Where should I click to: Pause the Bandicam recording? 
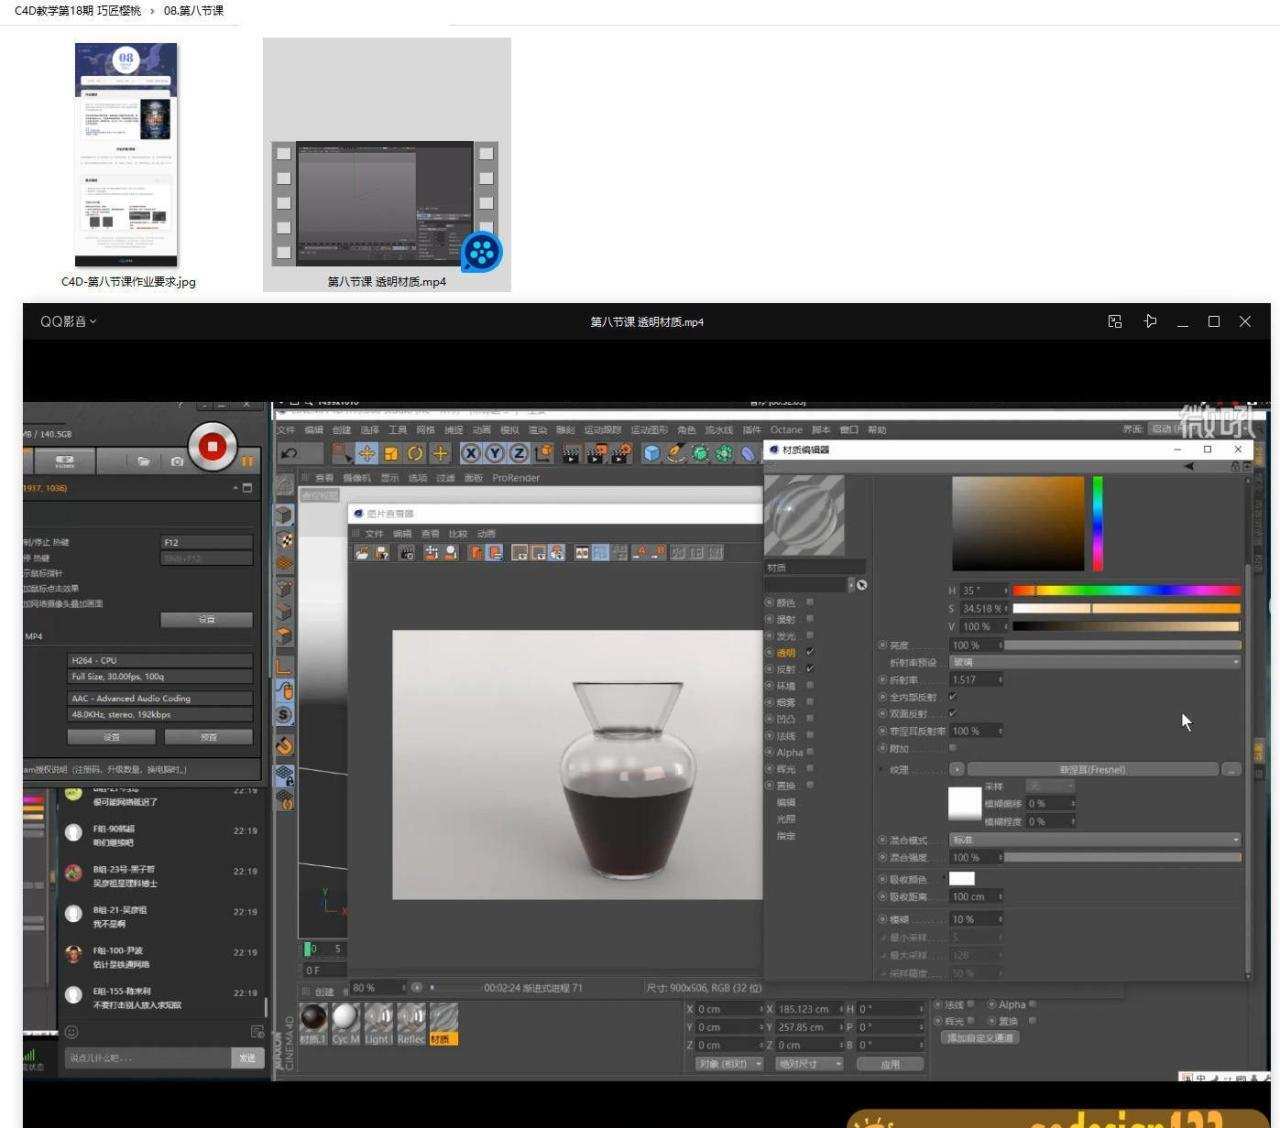coord(247,461)
